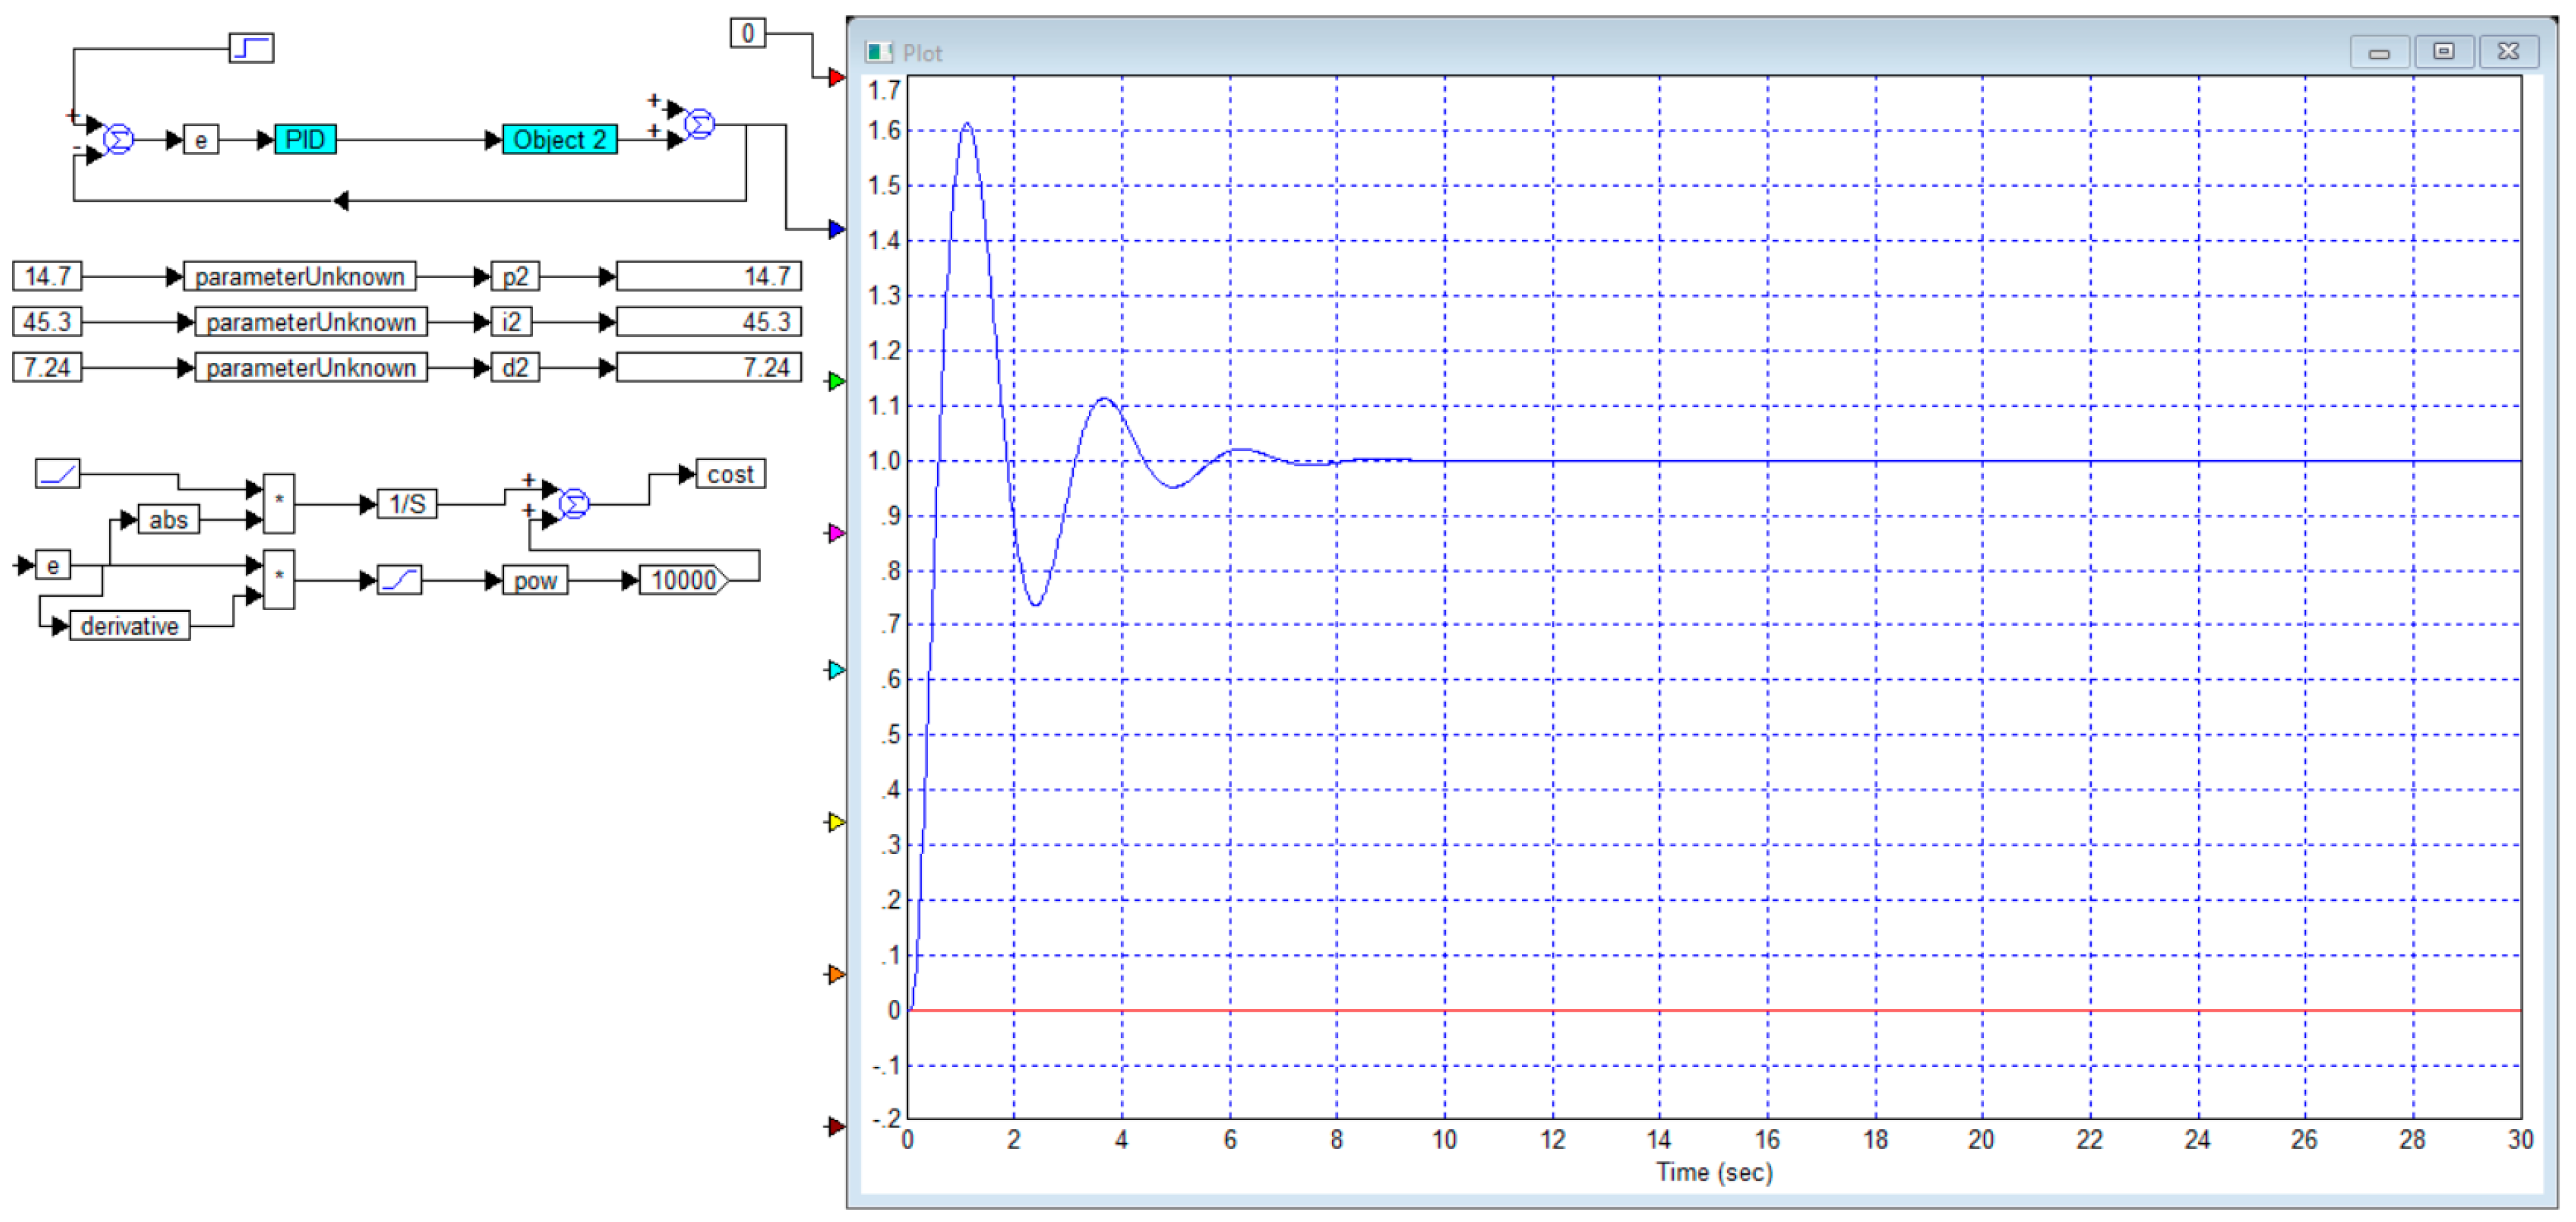This screenshot has height=1222, width=2576.
Task: Maximize the Plot window
Action: click(2444, 52)
